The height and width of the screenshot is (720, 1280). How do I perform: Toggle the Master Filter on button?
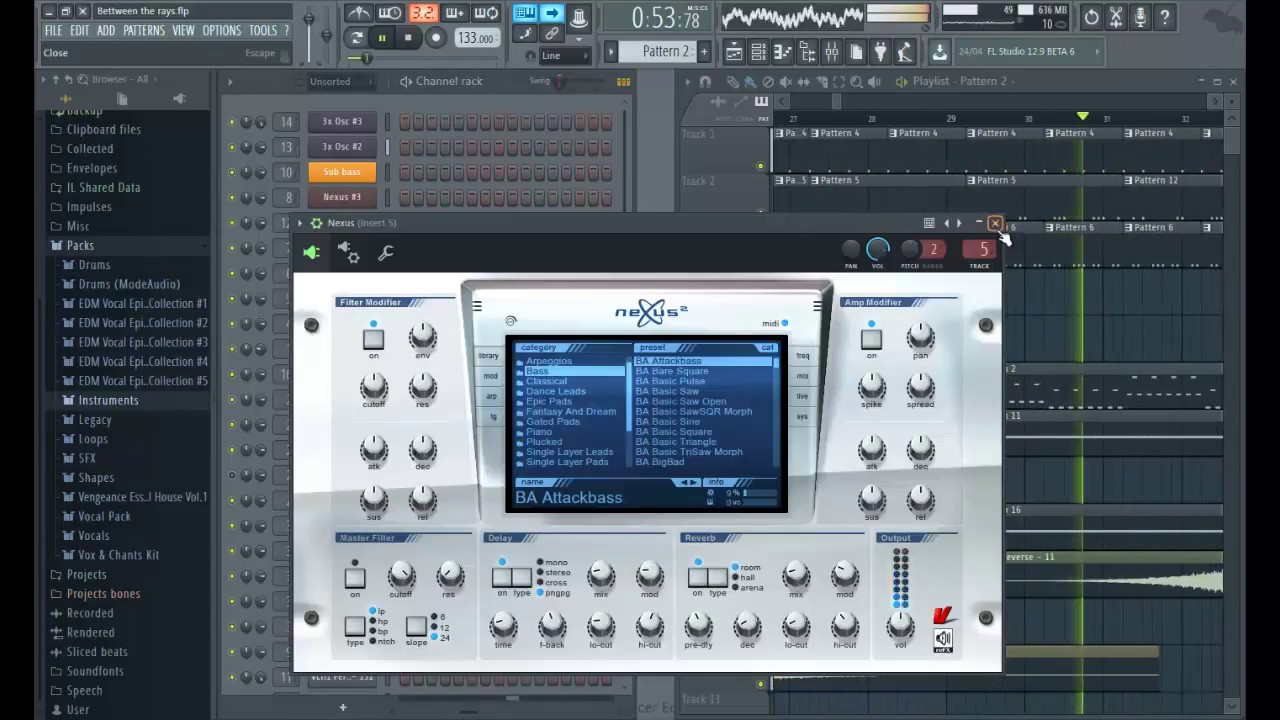(x=354, y=578)
